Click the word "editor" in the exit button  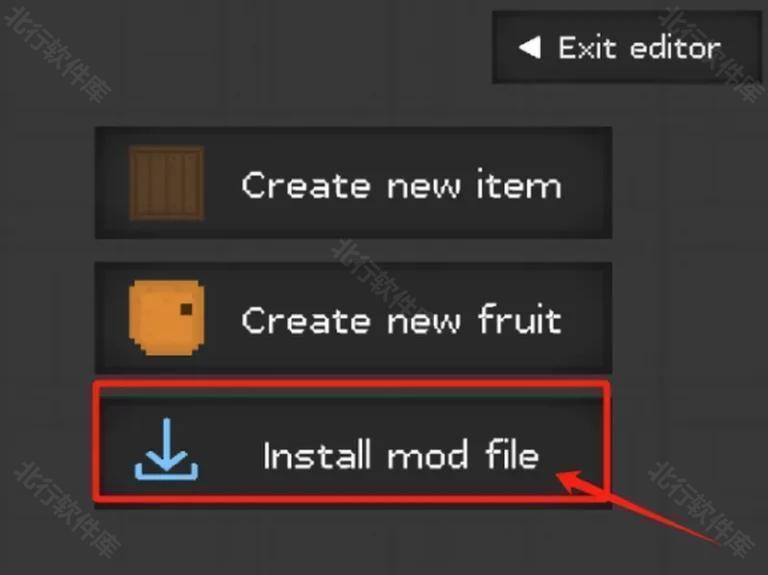click(x=675, y=48)
